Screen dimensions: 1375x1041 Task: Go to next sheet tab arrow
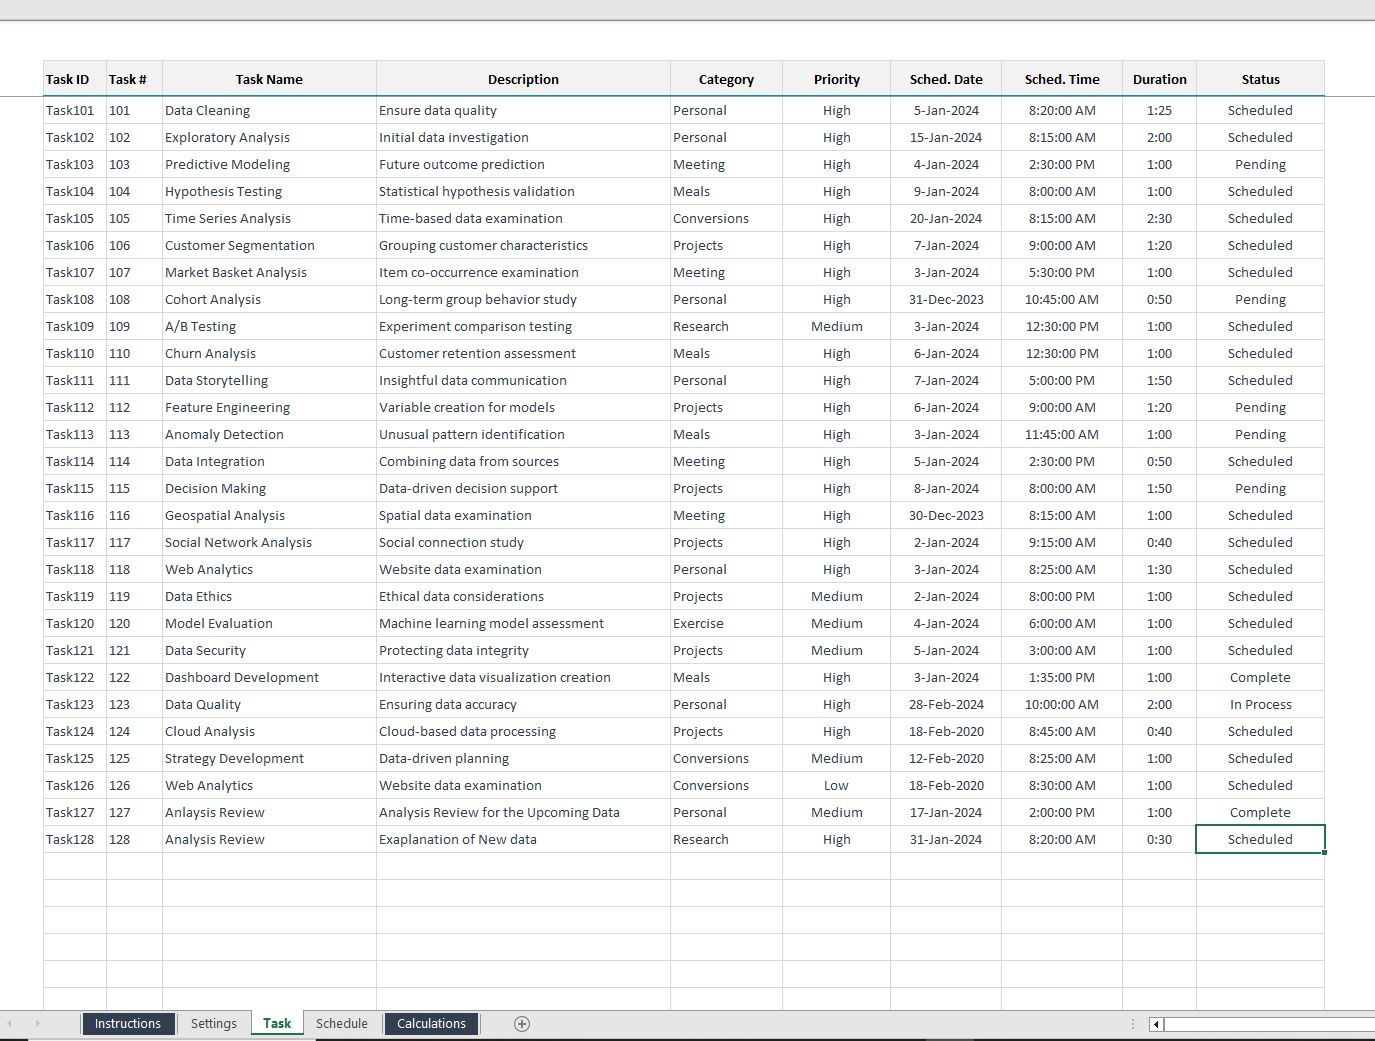tap(37, 1023)
